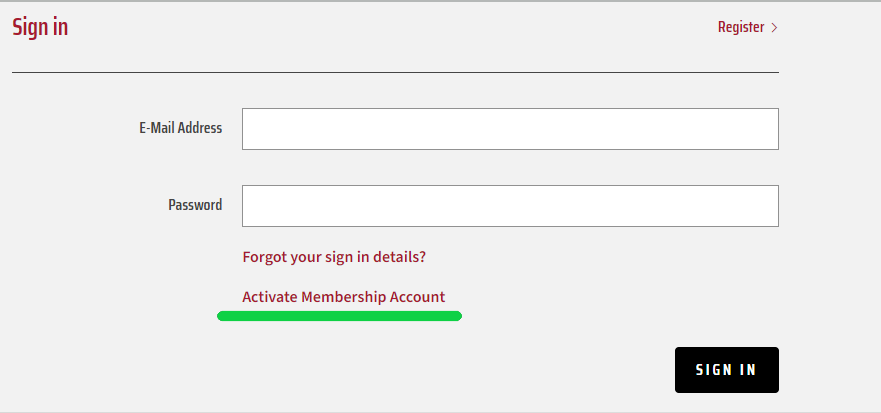Click the horizontal divider under Sign in

[395, 73]
